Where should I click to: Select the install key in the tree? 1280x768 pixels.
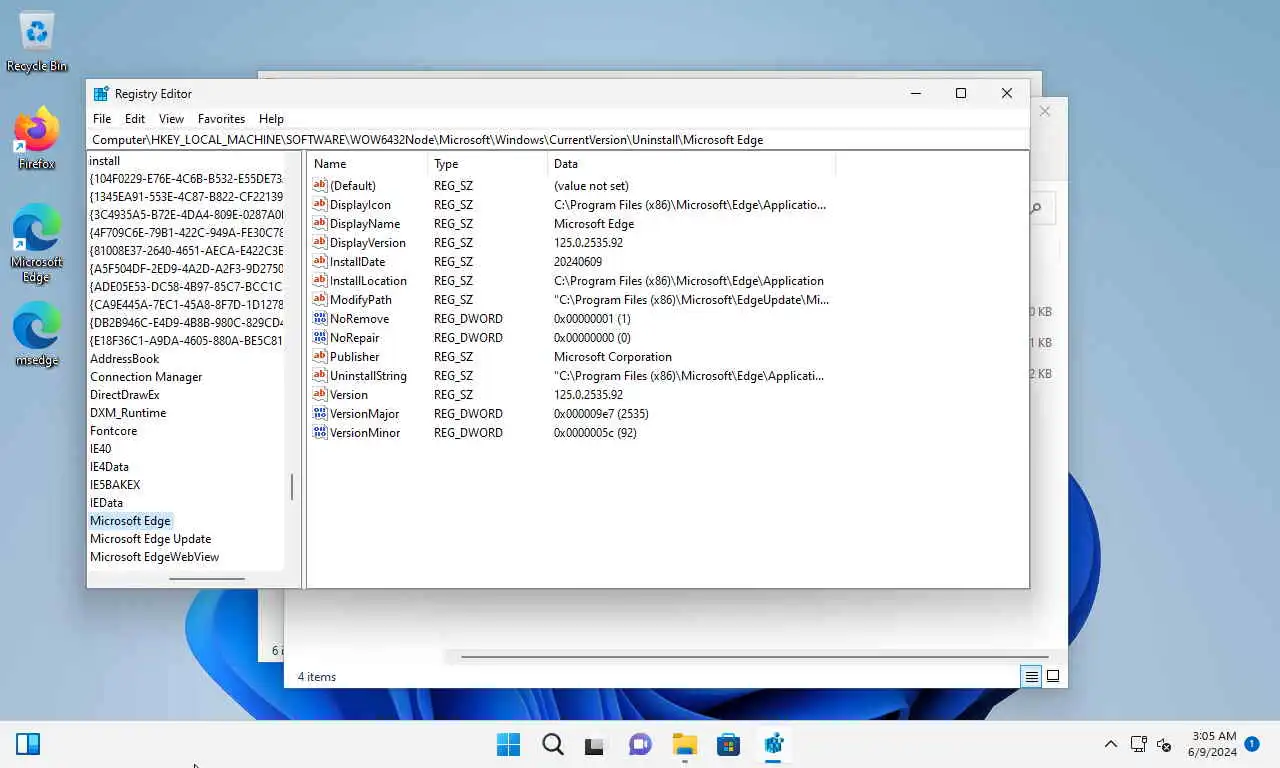pos(105,161)
